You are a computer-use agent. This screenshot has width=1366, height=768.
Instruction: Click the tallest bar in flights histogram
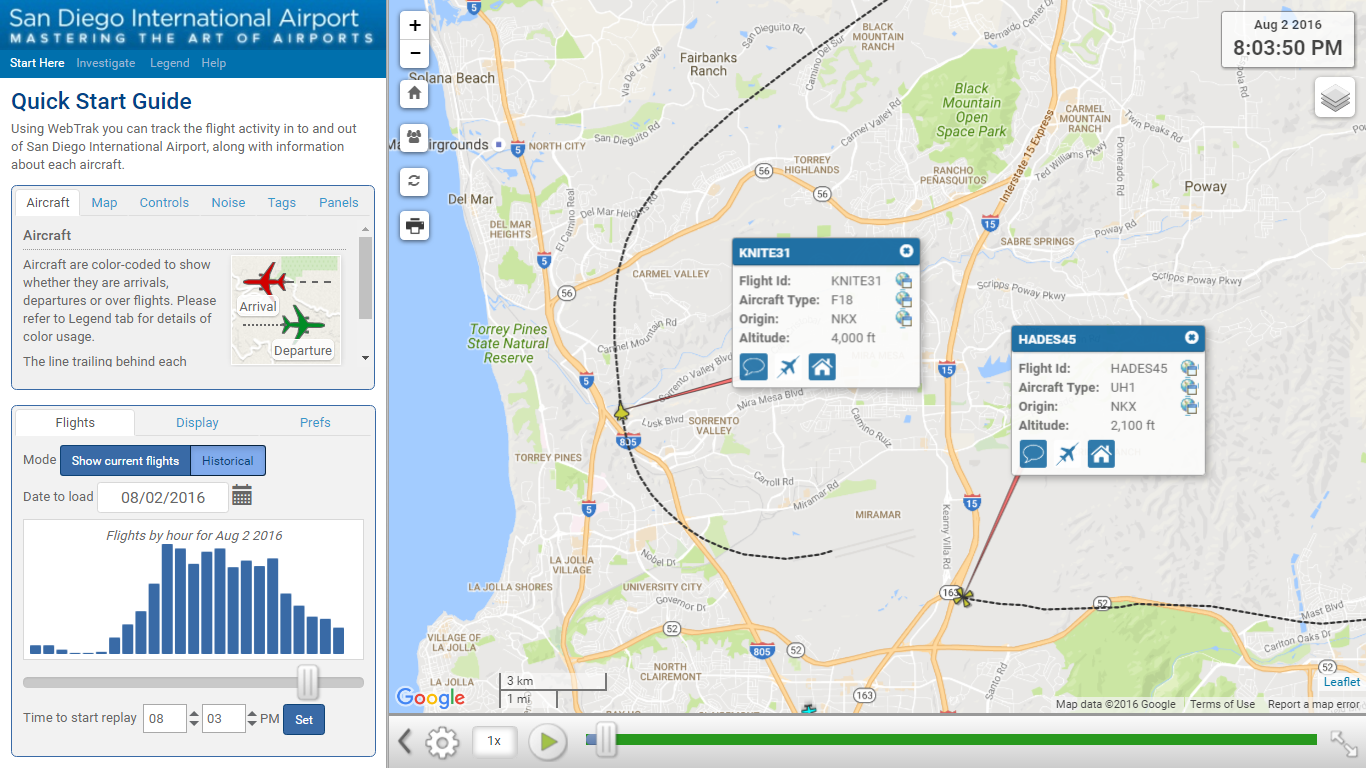[167, 600]
